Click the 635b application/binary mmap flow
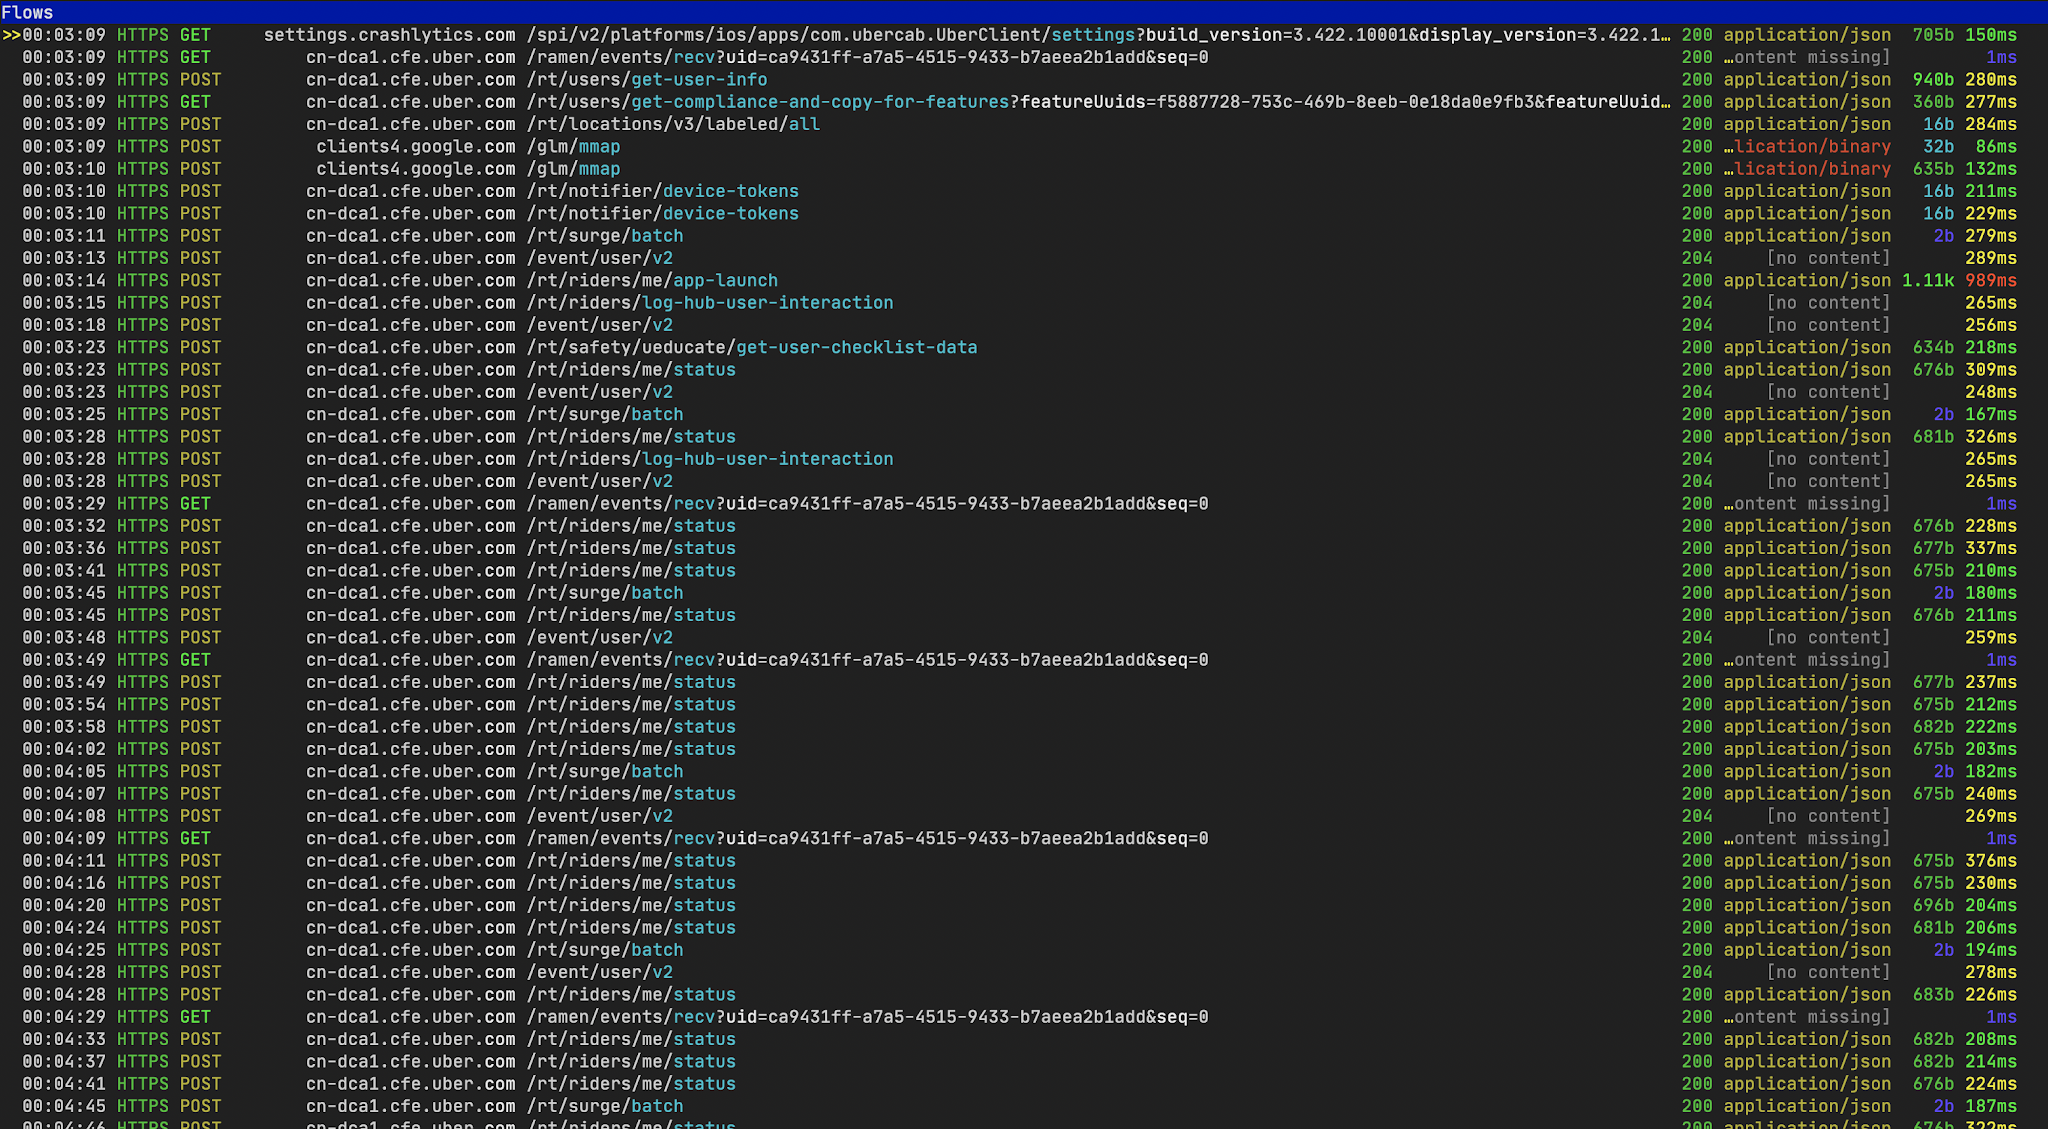 pyautogui.click(x=573, y=169)
